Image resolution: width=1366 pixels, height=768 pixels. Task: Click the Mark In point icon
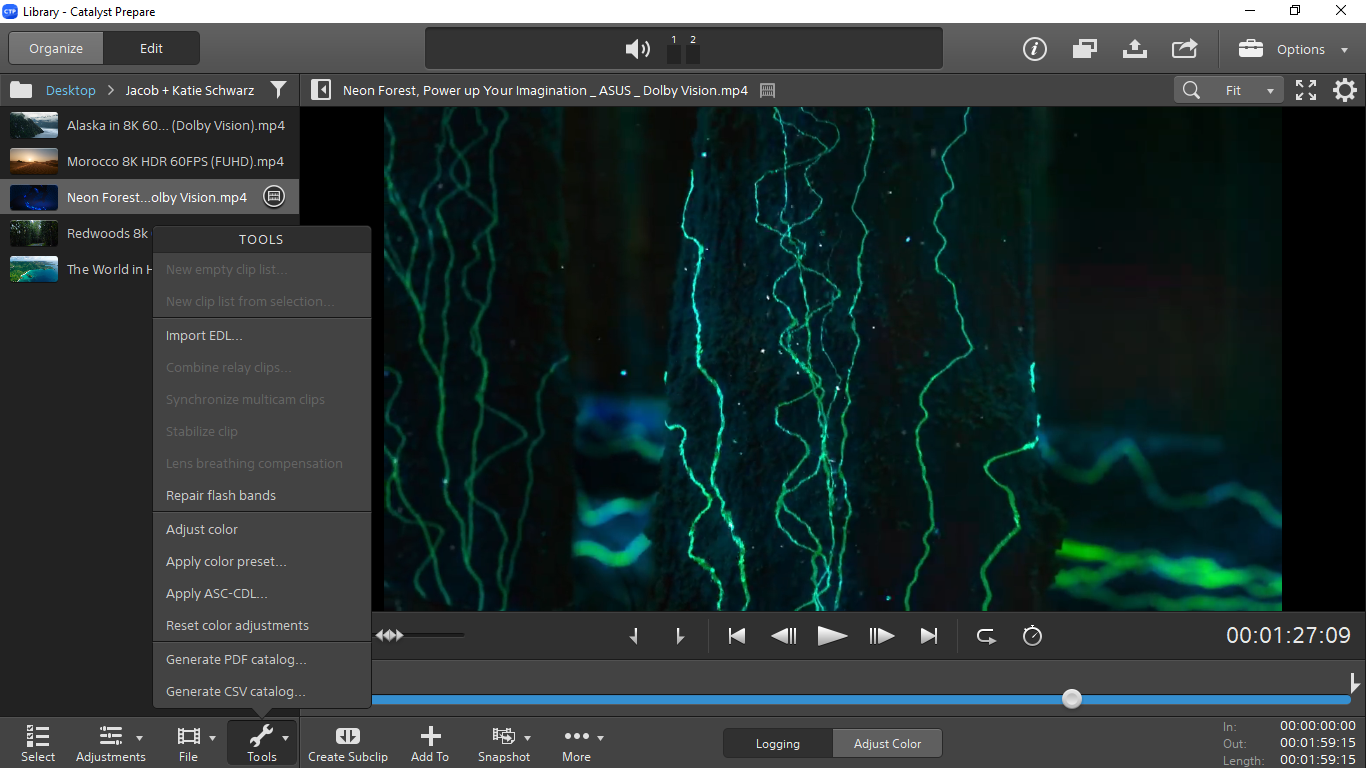tap(634, 636)
